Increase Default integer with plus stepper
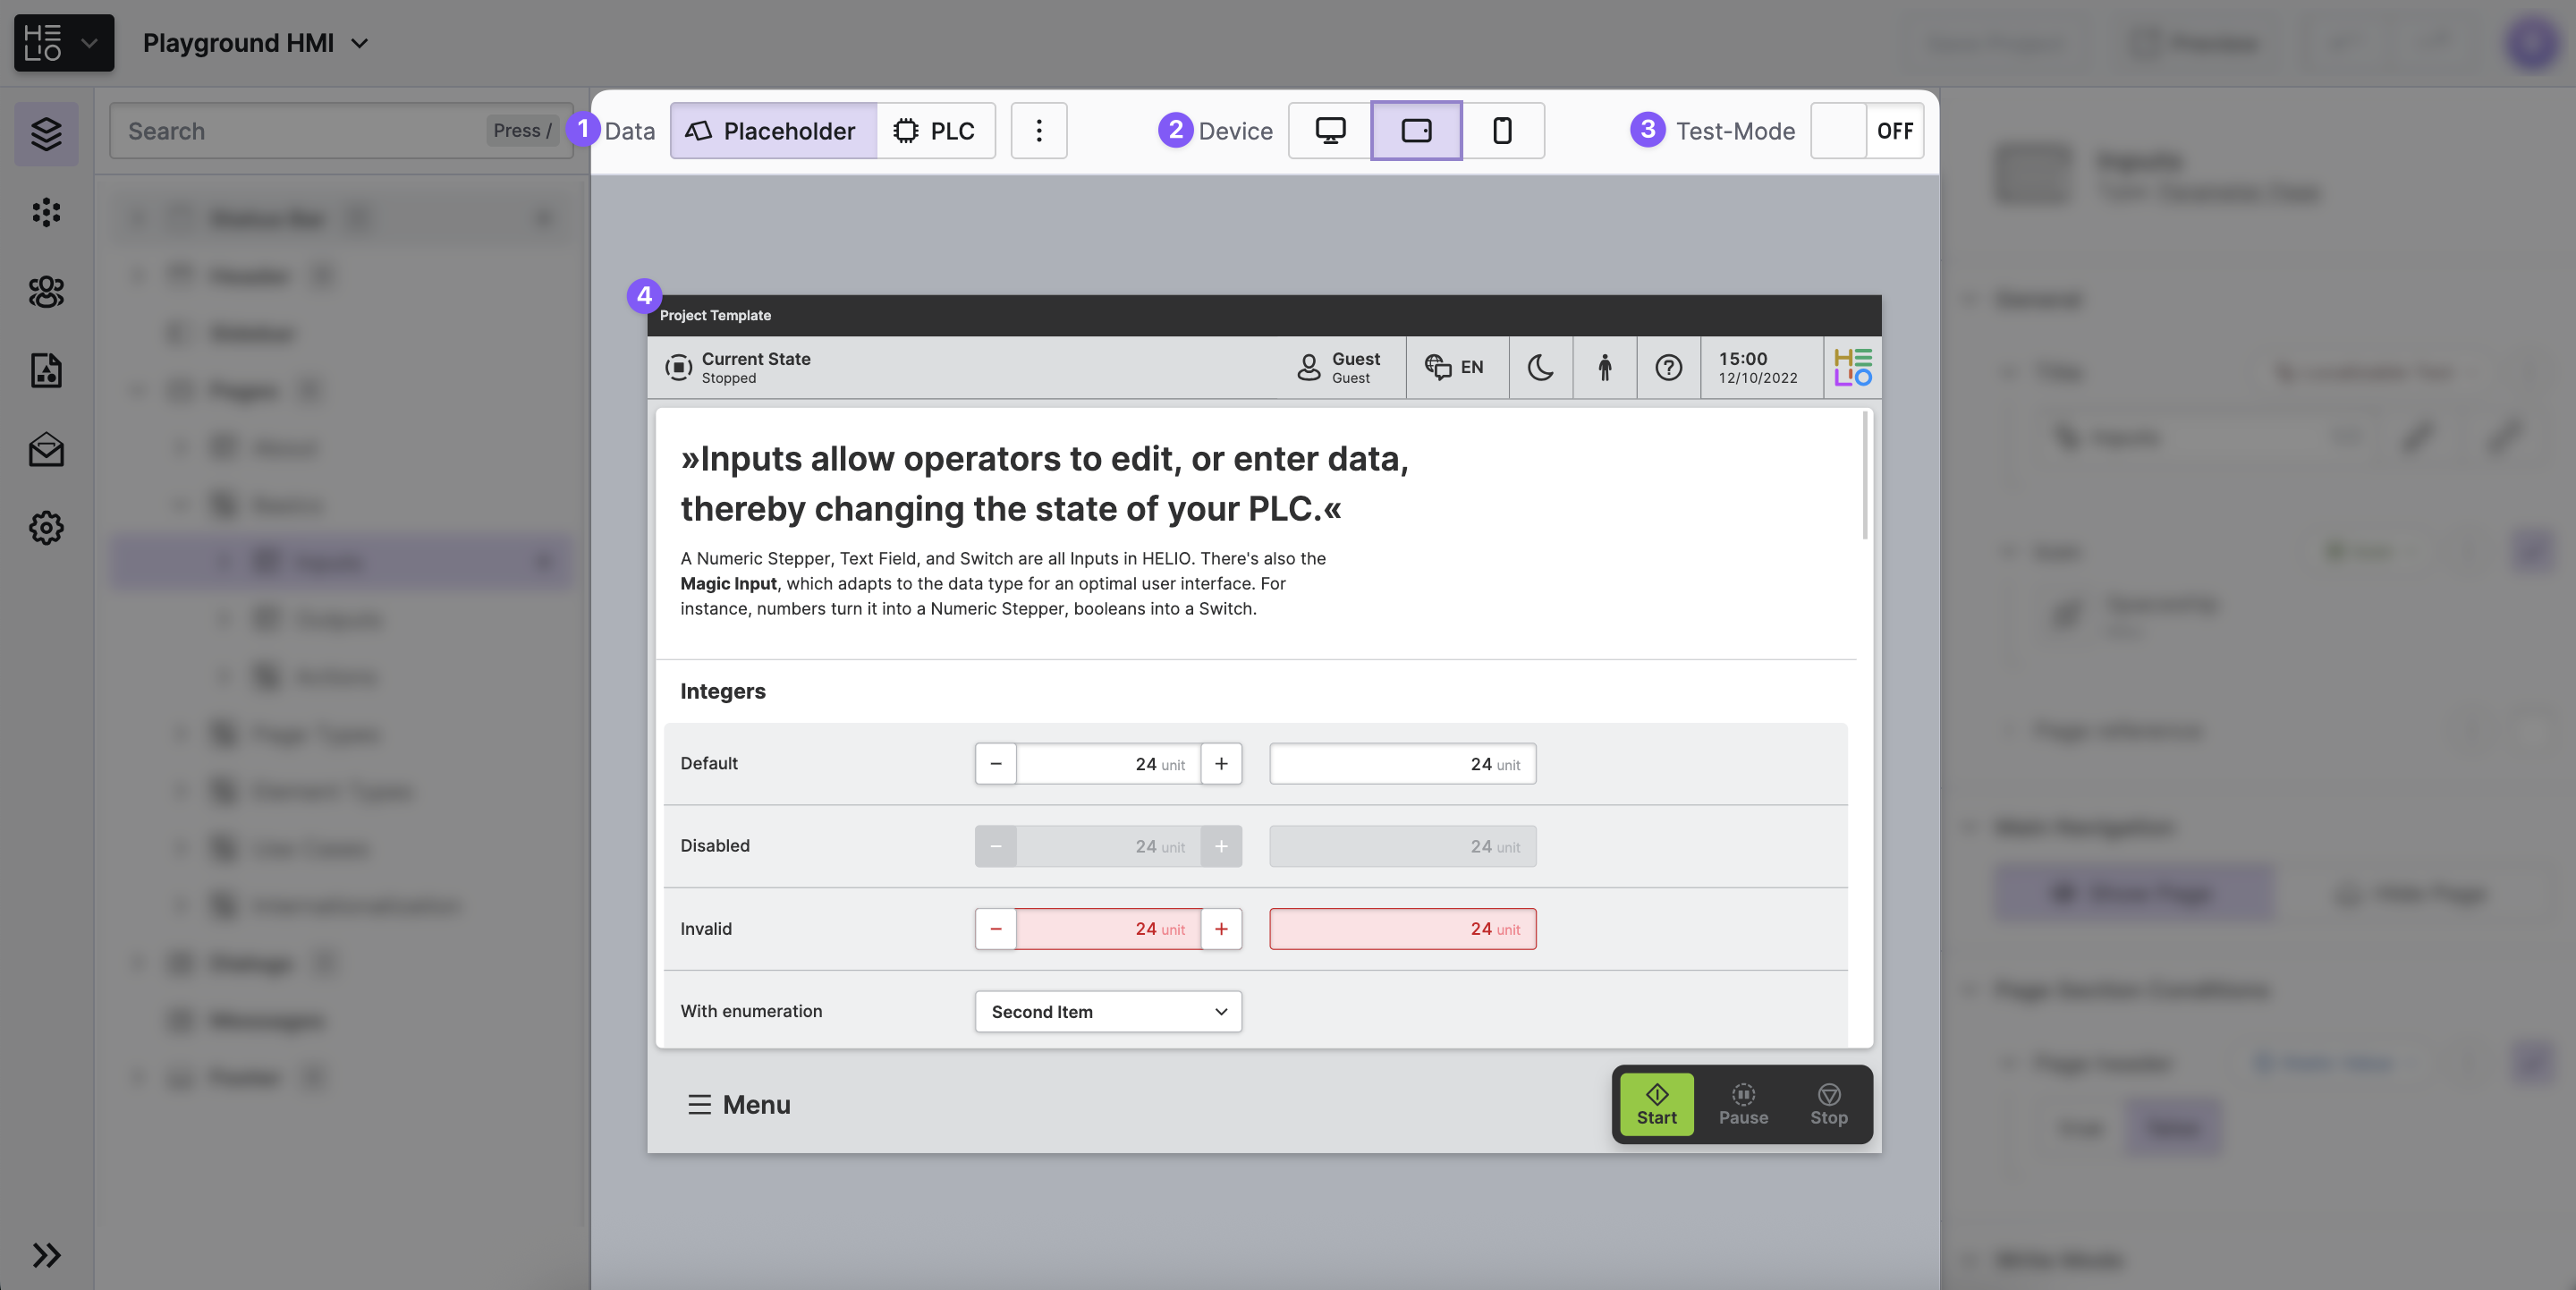The width and height of the screenshot is (2576, 1290). 1221,763
